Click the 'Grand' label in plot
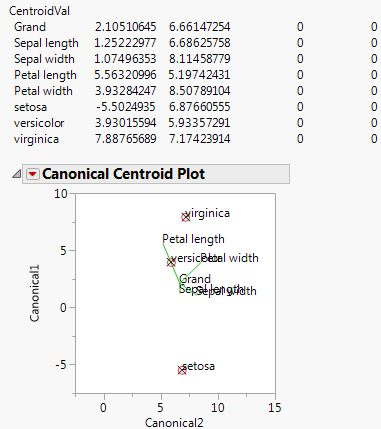 [195, 279]
